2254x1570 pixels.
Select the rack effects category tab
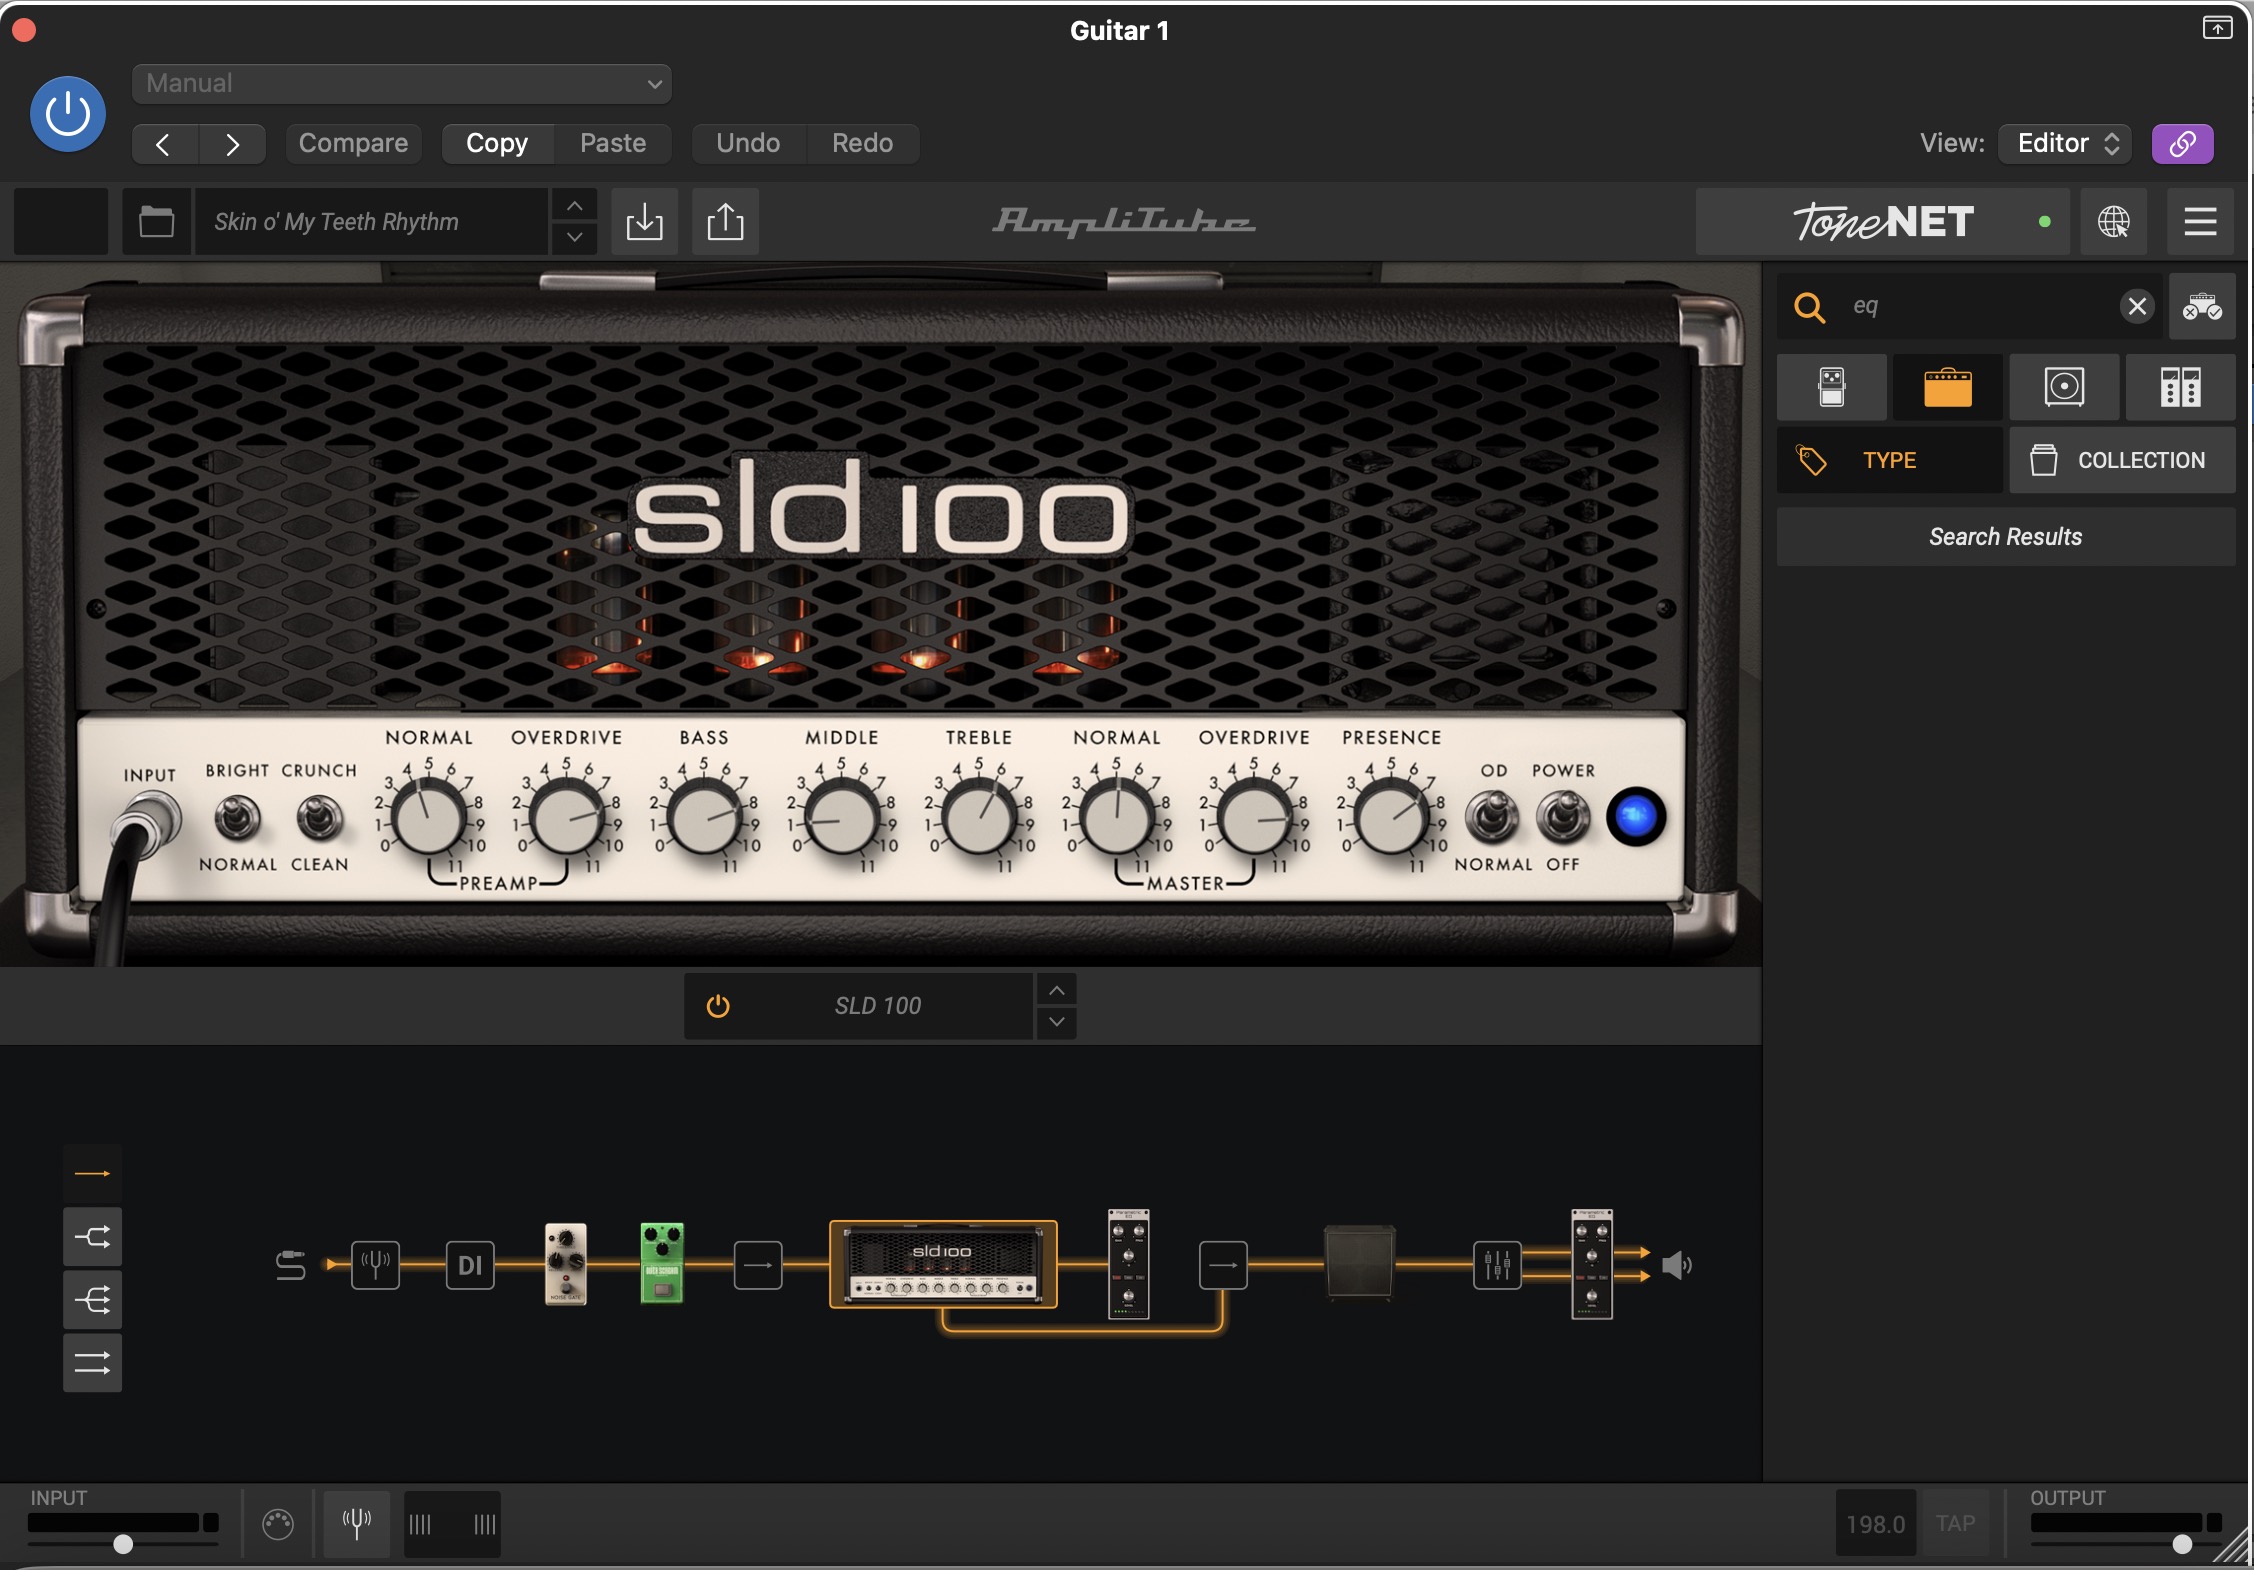[x=2180, y=386]
